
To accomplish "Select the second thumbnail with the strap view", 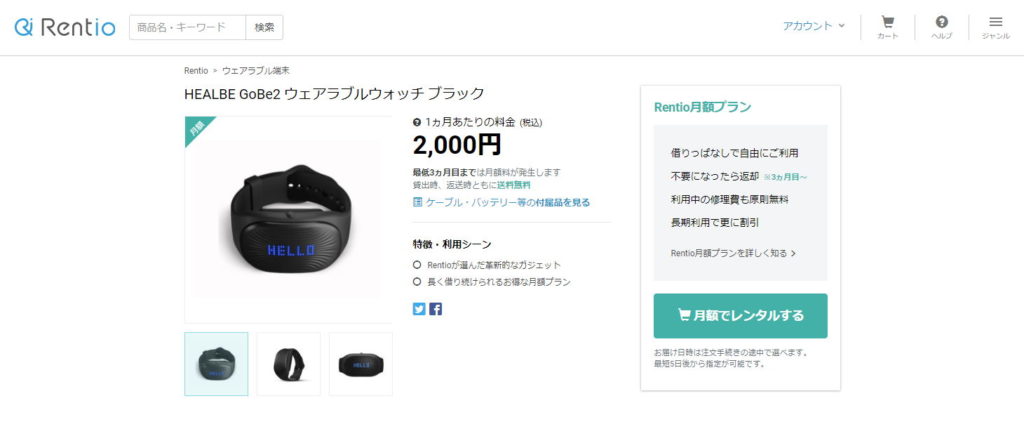I will 289,364.
